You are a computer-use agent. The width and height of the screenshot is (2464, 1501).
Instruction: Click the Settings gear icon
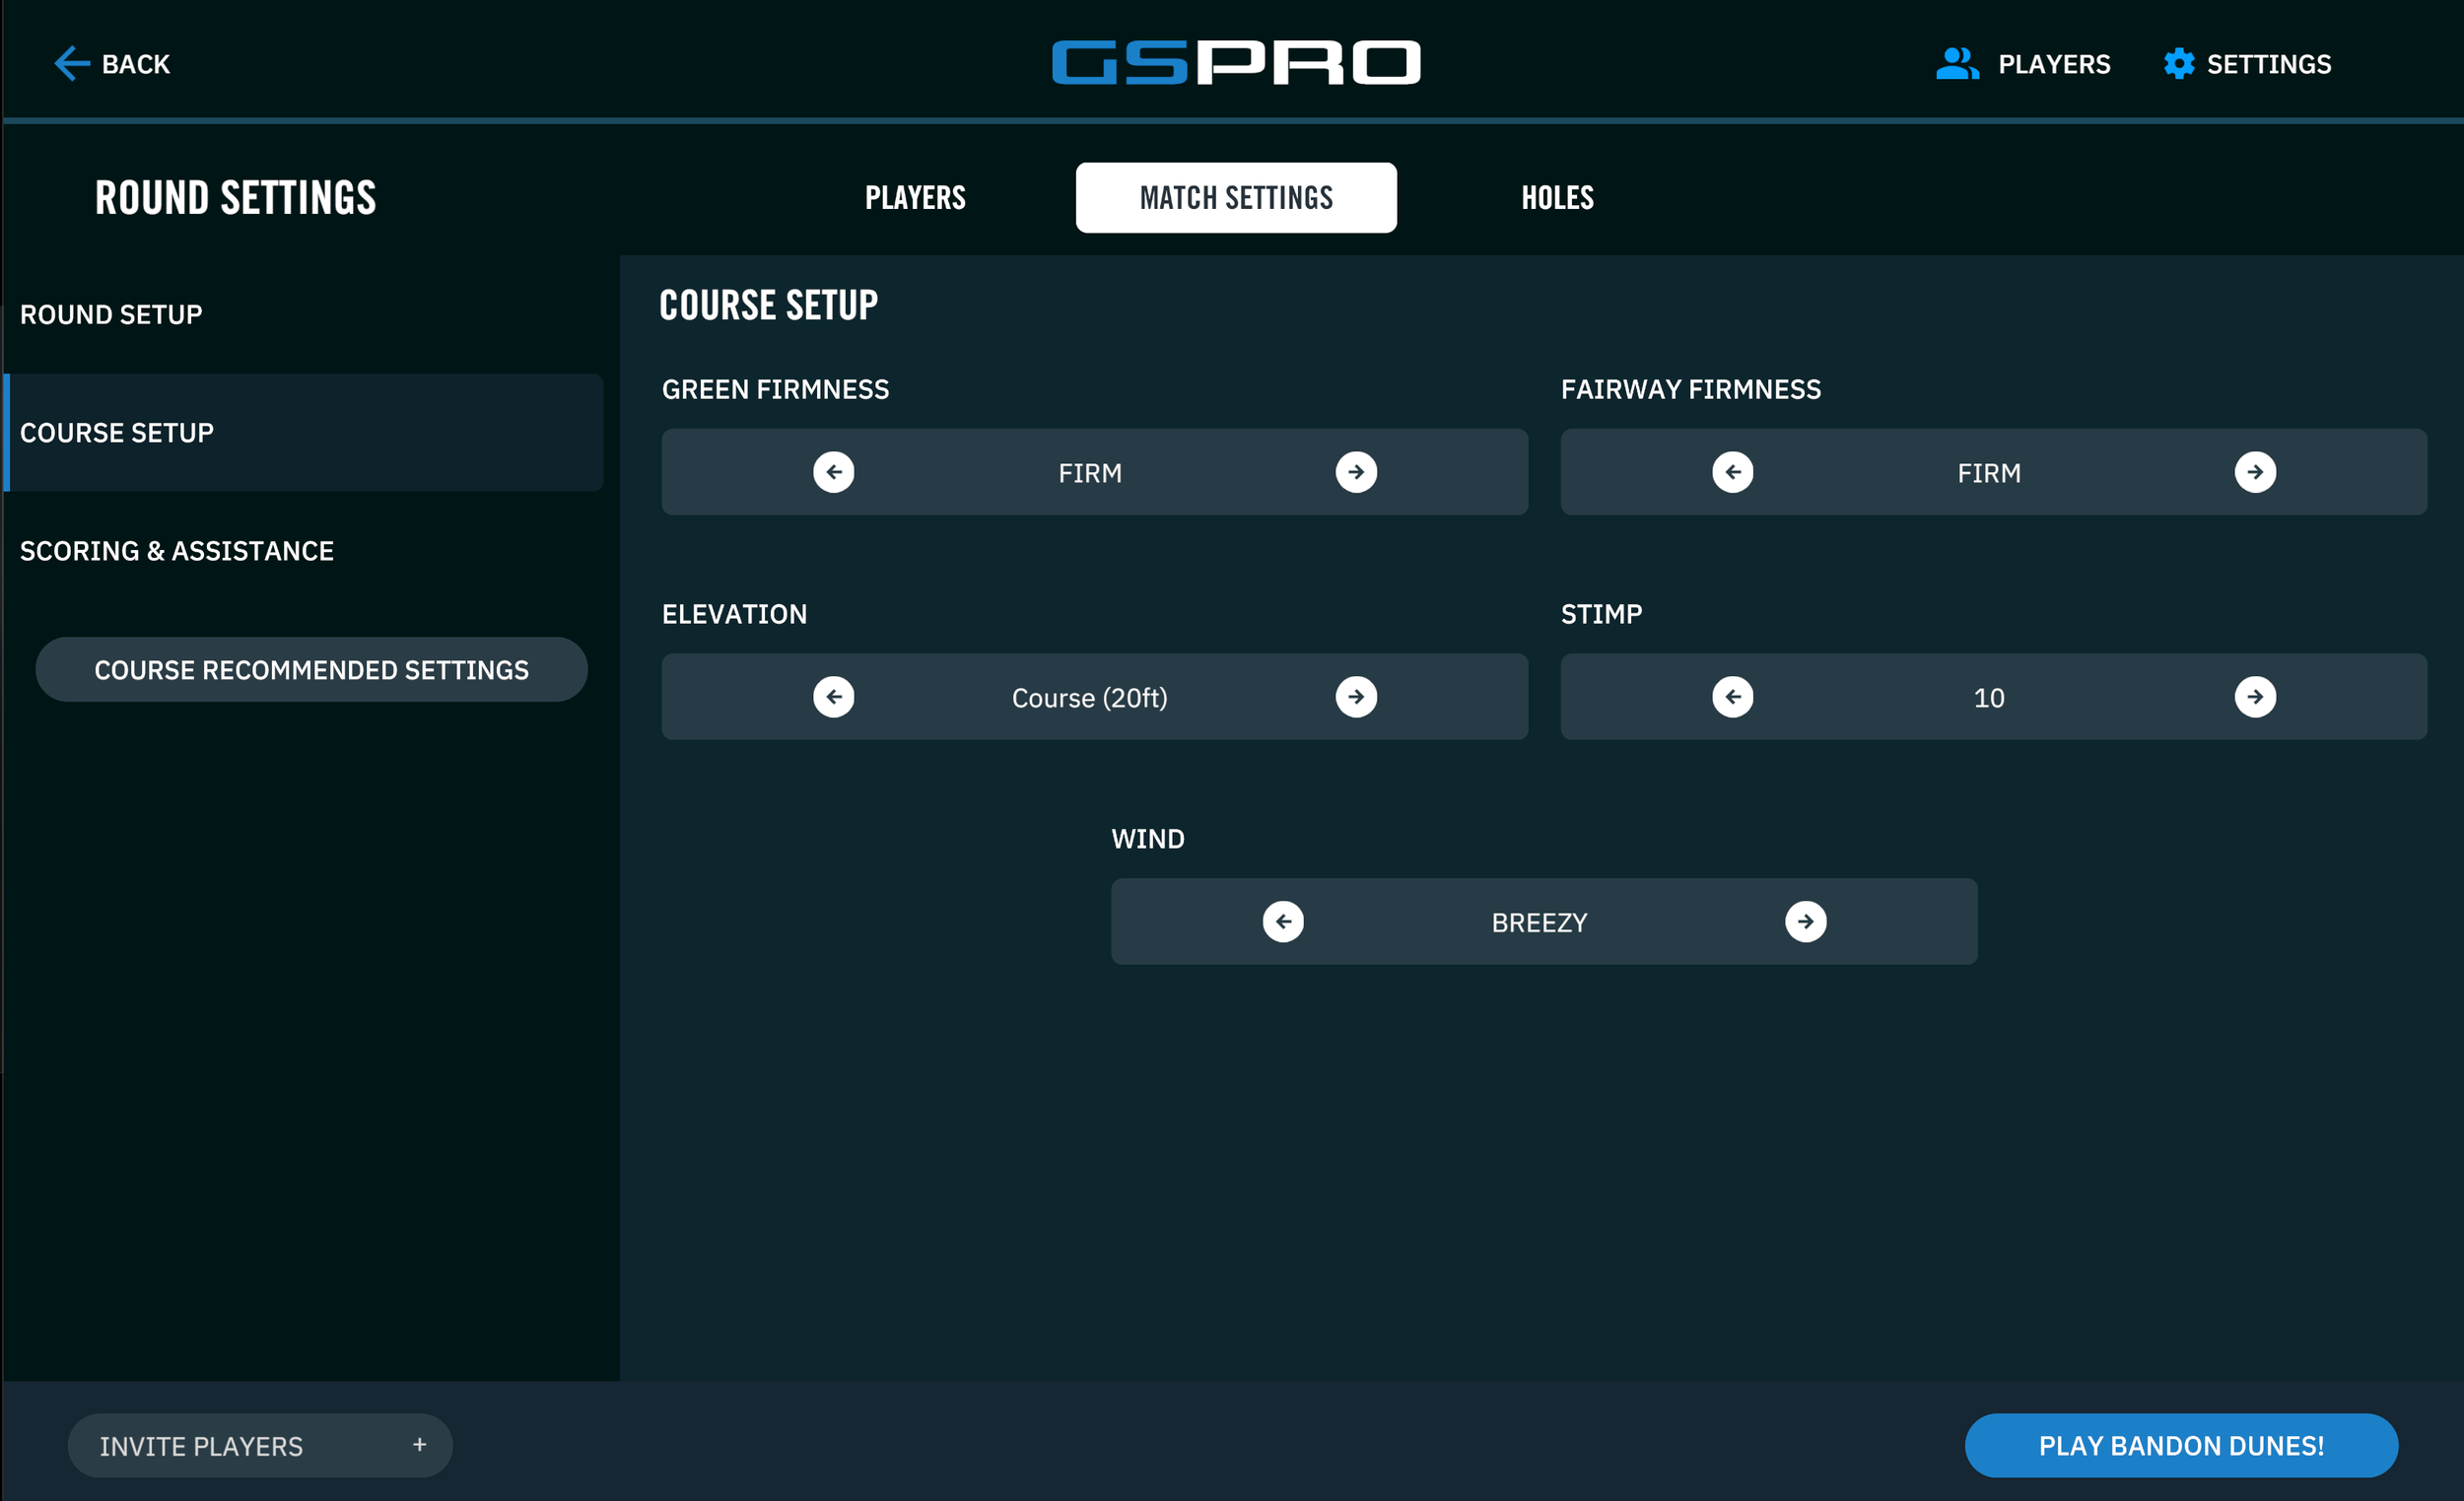(x=2179, y=63)
